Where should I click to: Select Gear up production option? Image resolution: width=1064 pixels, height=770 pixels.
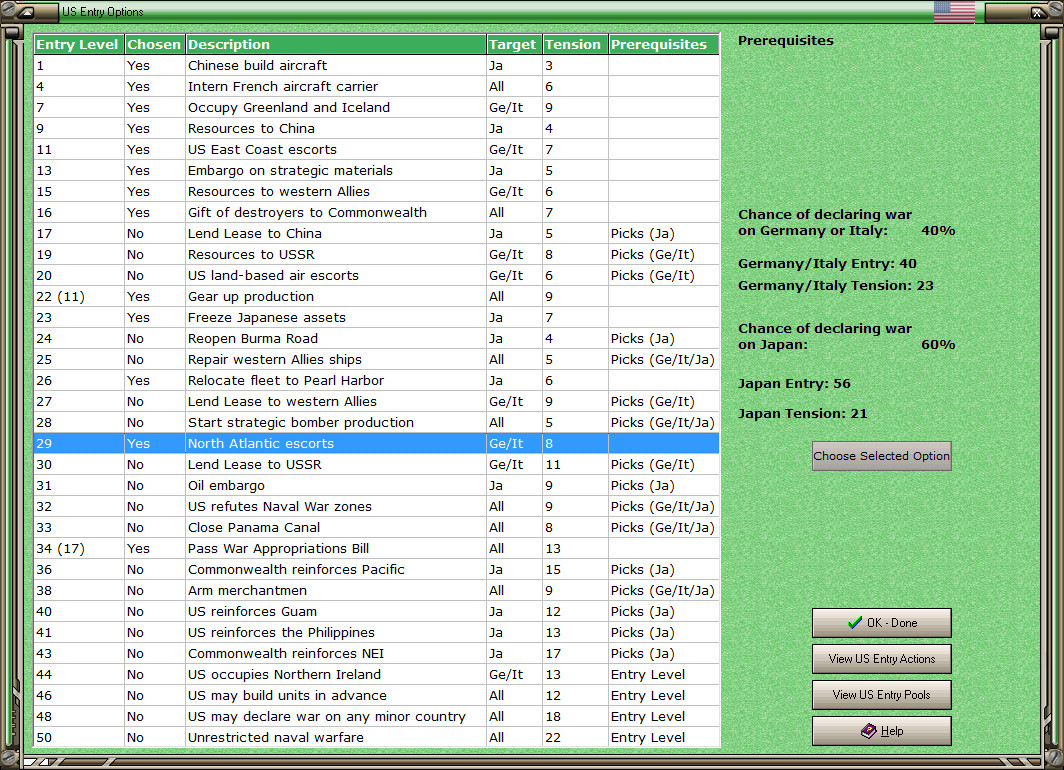pos(377,296)
